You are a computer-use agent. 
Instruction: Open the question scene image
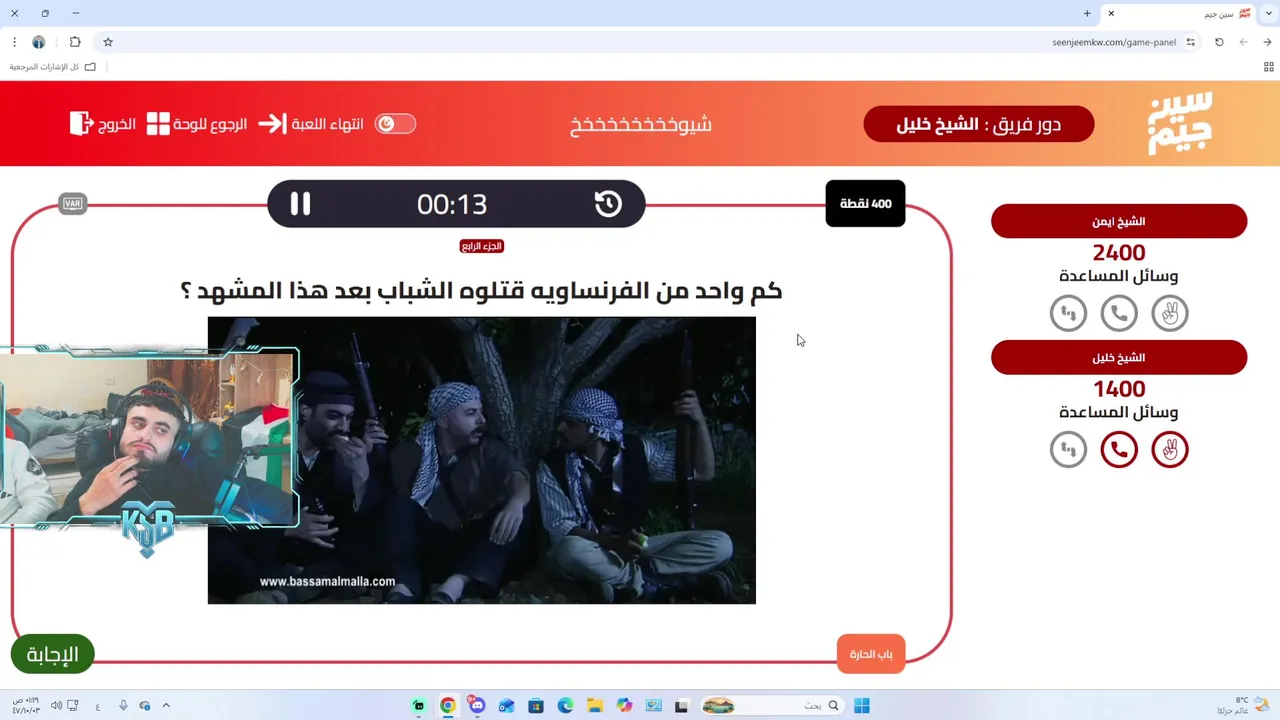[481, 460]
